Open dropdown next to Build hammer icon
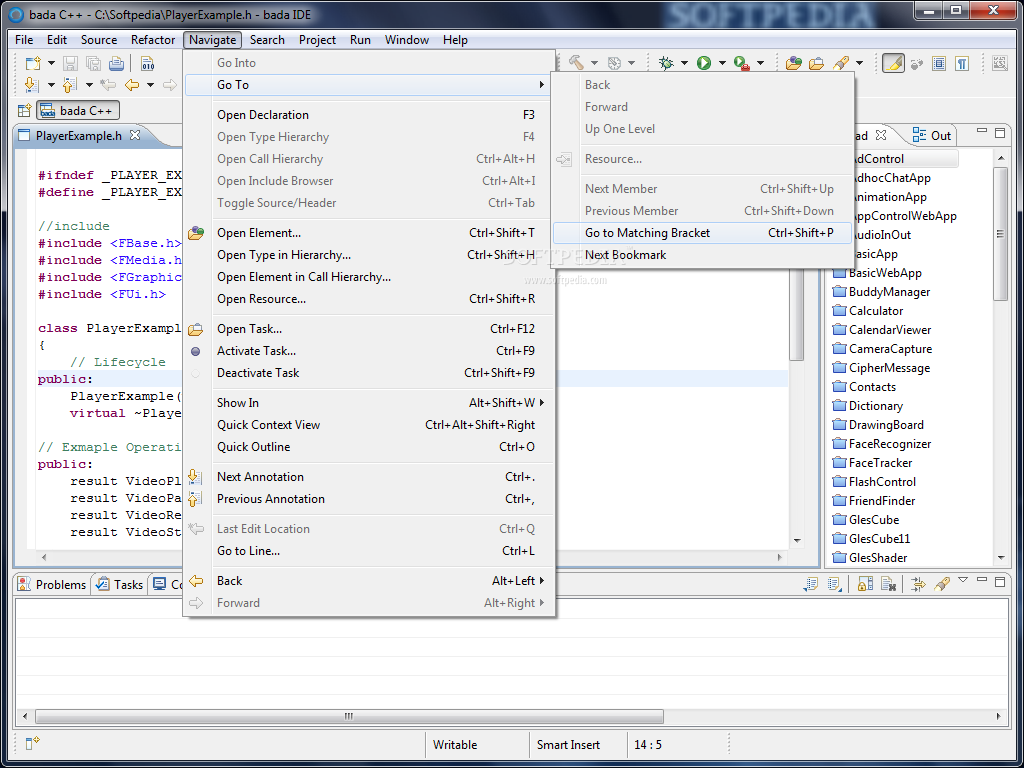 pos(594,63)
